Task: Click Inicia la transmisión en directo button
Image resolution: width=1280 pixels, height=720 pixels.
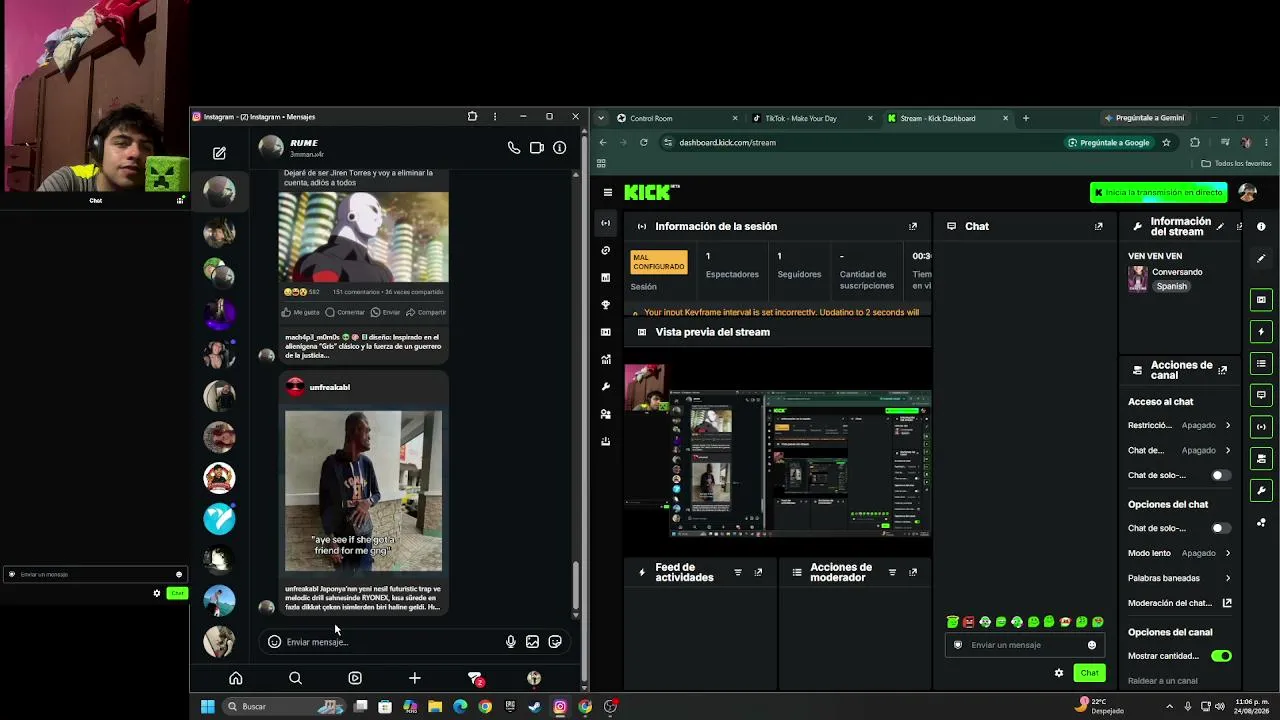Action: [x=1159, y=192]
